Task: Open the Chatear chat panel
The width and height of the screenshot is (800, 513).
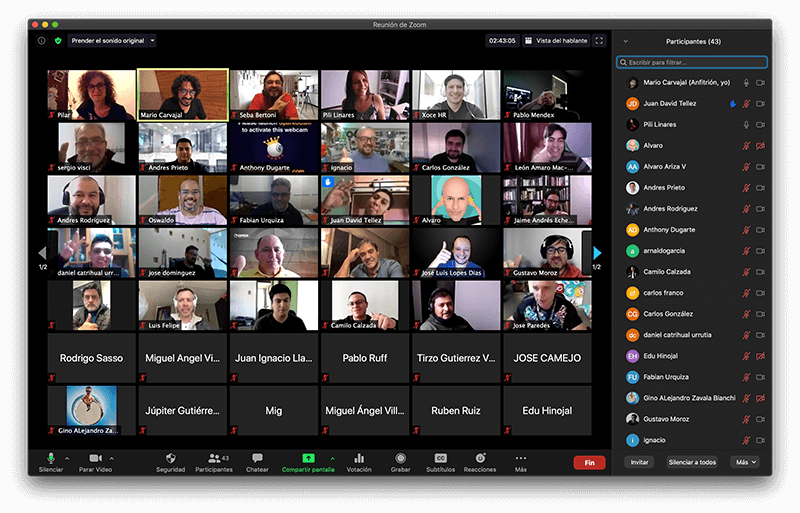Action: pyautogui.click(x=257, y=460)
